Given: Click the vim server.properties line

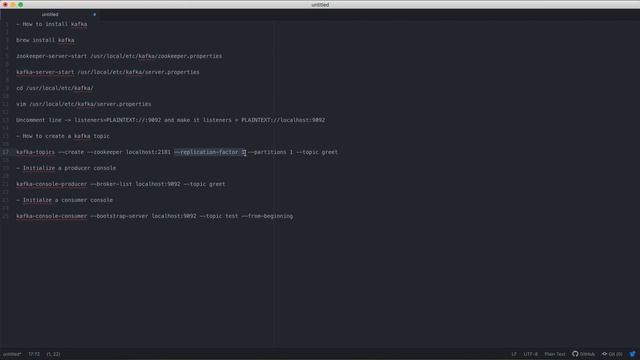Looking at the screenshot, I should coord(84,104).
